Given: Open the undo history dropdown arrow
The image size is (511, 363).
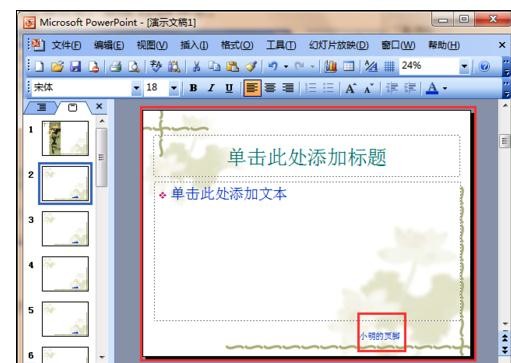Looking at the screenshot, I should tap(286, 67).
